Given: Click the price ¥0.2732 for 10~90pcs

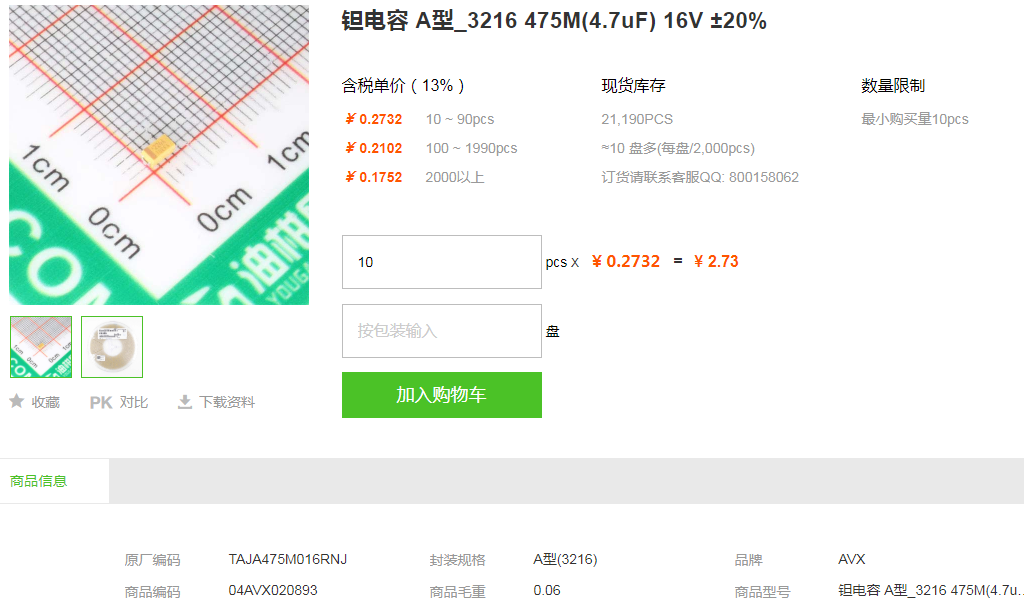Looking at the screenshot, I should pos(374,119).
